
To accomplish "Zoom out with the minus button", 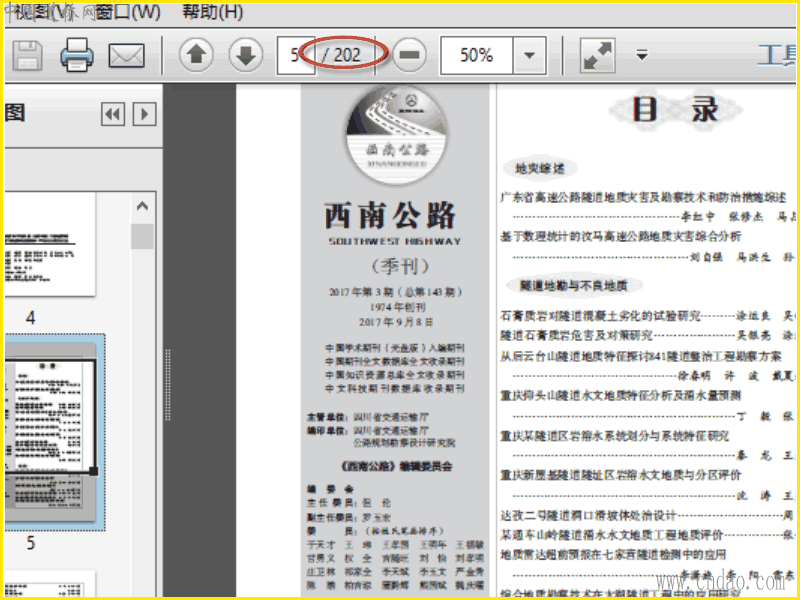I will point(410,55).
